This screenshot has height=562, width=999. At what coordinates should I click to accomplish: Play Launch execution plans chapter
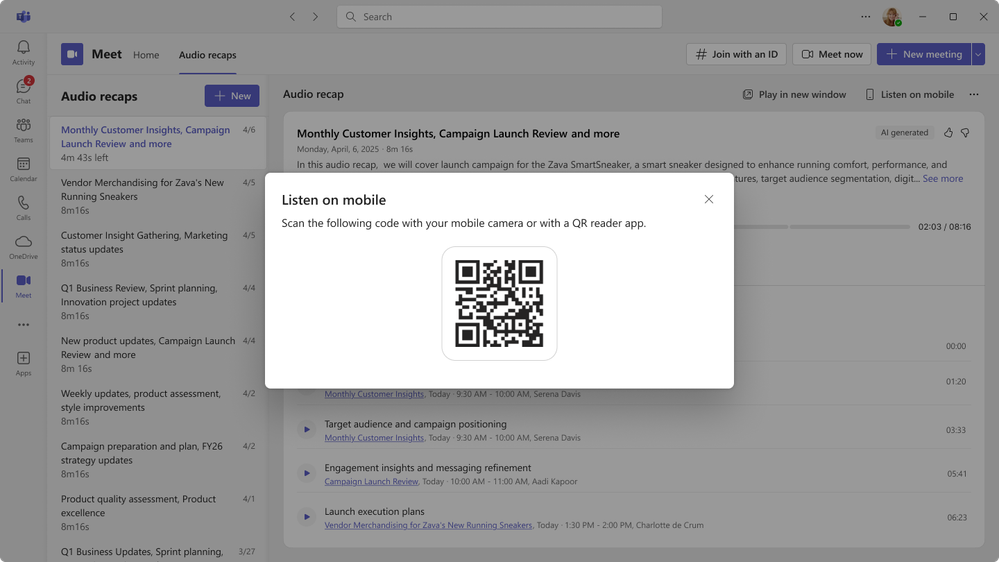306,517
